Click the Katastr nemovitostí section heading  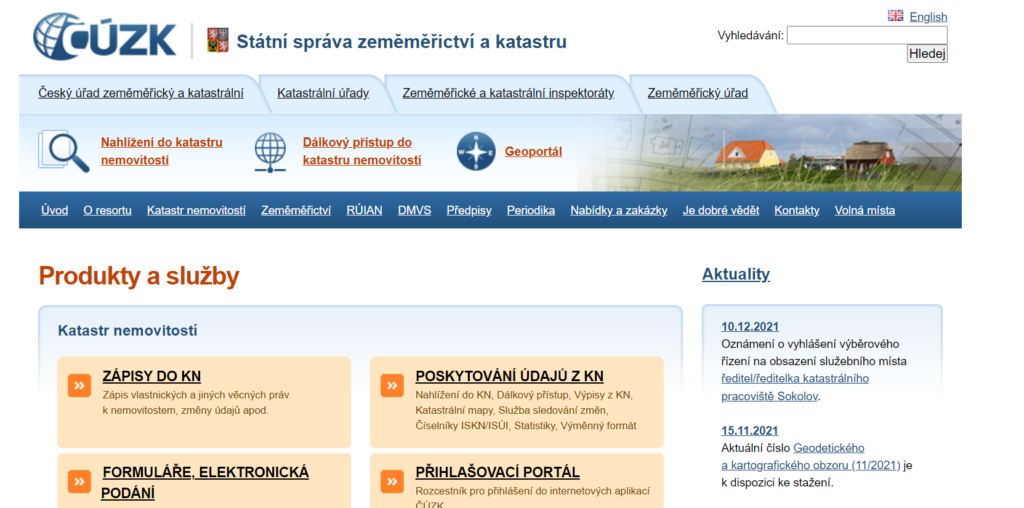(x=127, y=330)
